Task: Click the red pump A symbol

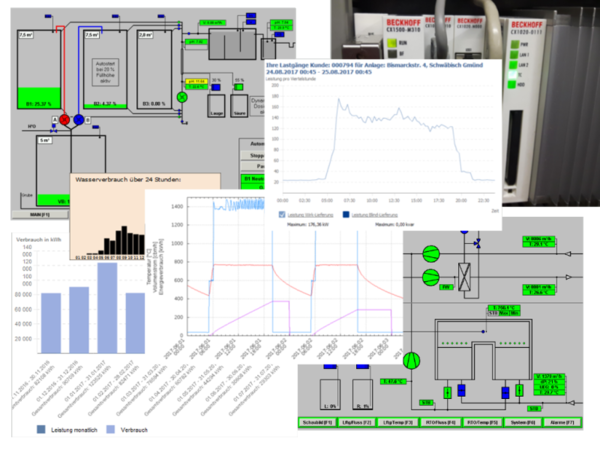Action: [x=65, y=120]
